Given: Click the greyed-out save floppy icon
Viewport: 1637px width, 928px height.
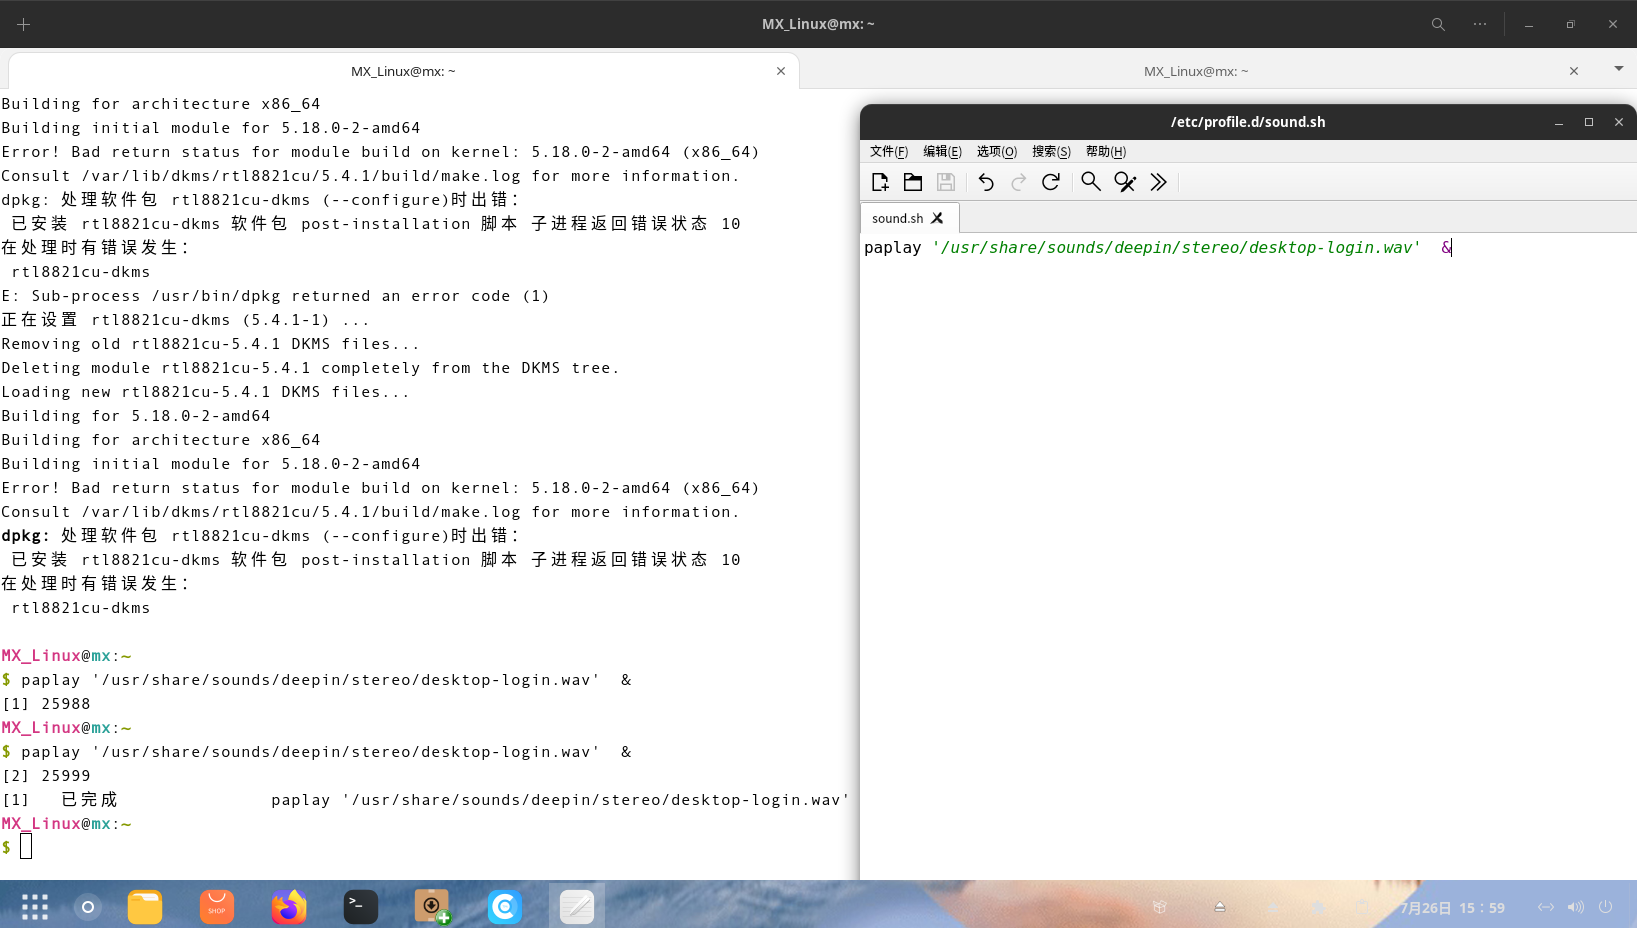Looking at the screenshot, I should click(x=946, y=182).
